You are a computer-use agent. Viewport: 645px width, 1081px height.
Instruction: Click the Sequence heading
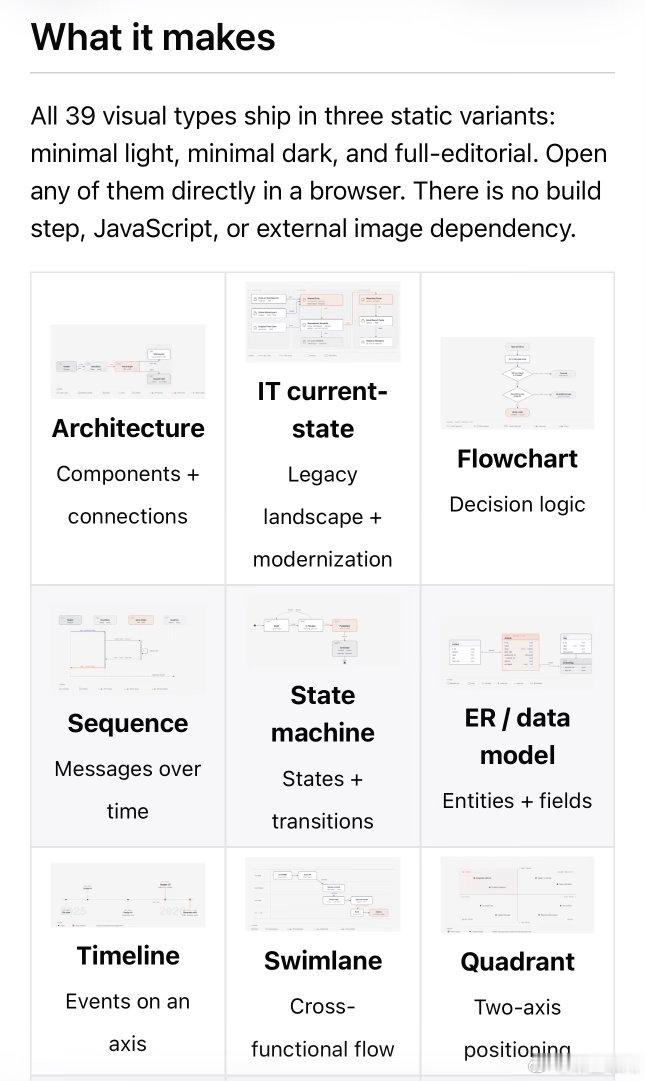point(128,723)
